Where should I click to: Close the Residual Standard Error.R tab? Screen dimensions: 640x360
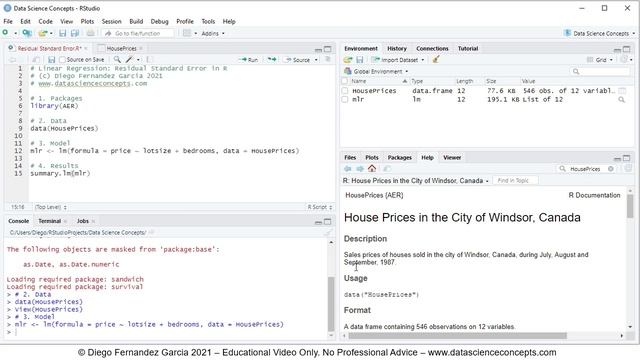click(86, 48)
